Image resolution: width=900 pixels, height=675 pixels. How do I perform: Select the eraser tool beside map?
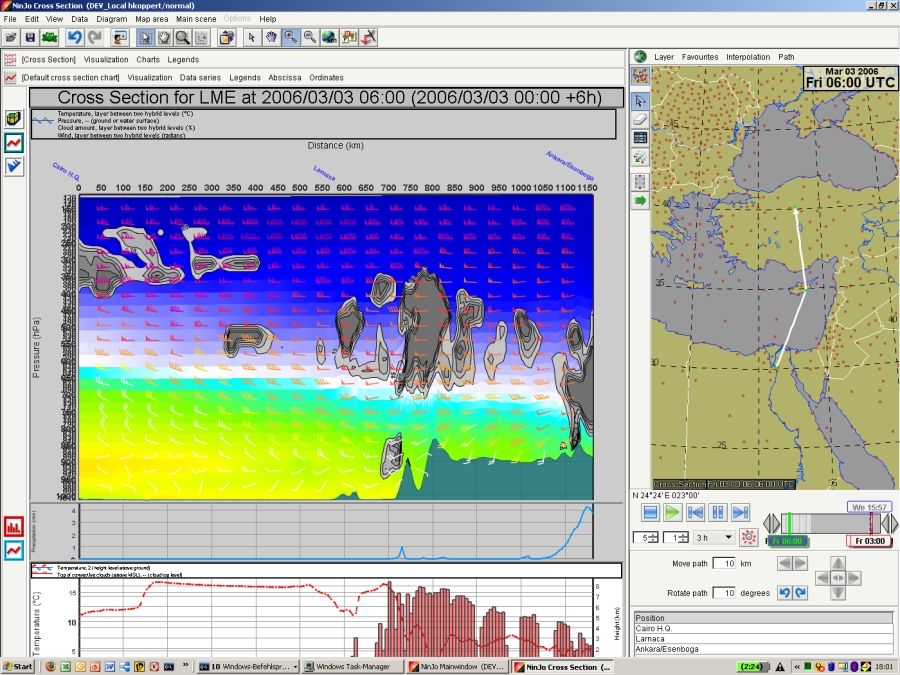(x=640, y=119)
